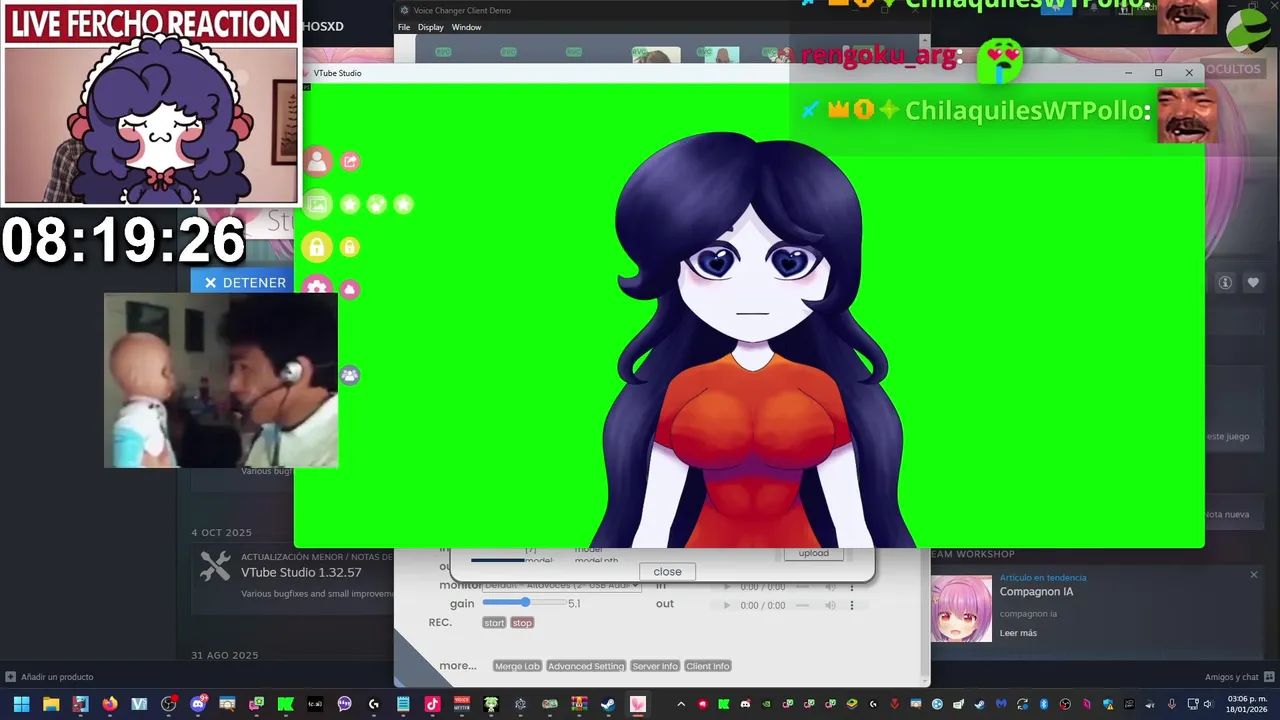
Task: Open the Windows Start menu
Action: tap(21, 704)
